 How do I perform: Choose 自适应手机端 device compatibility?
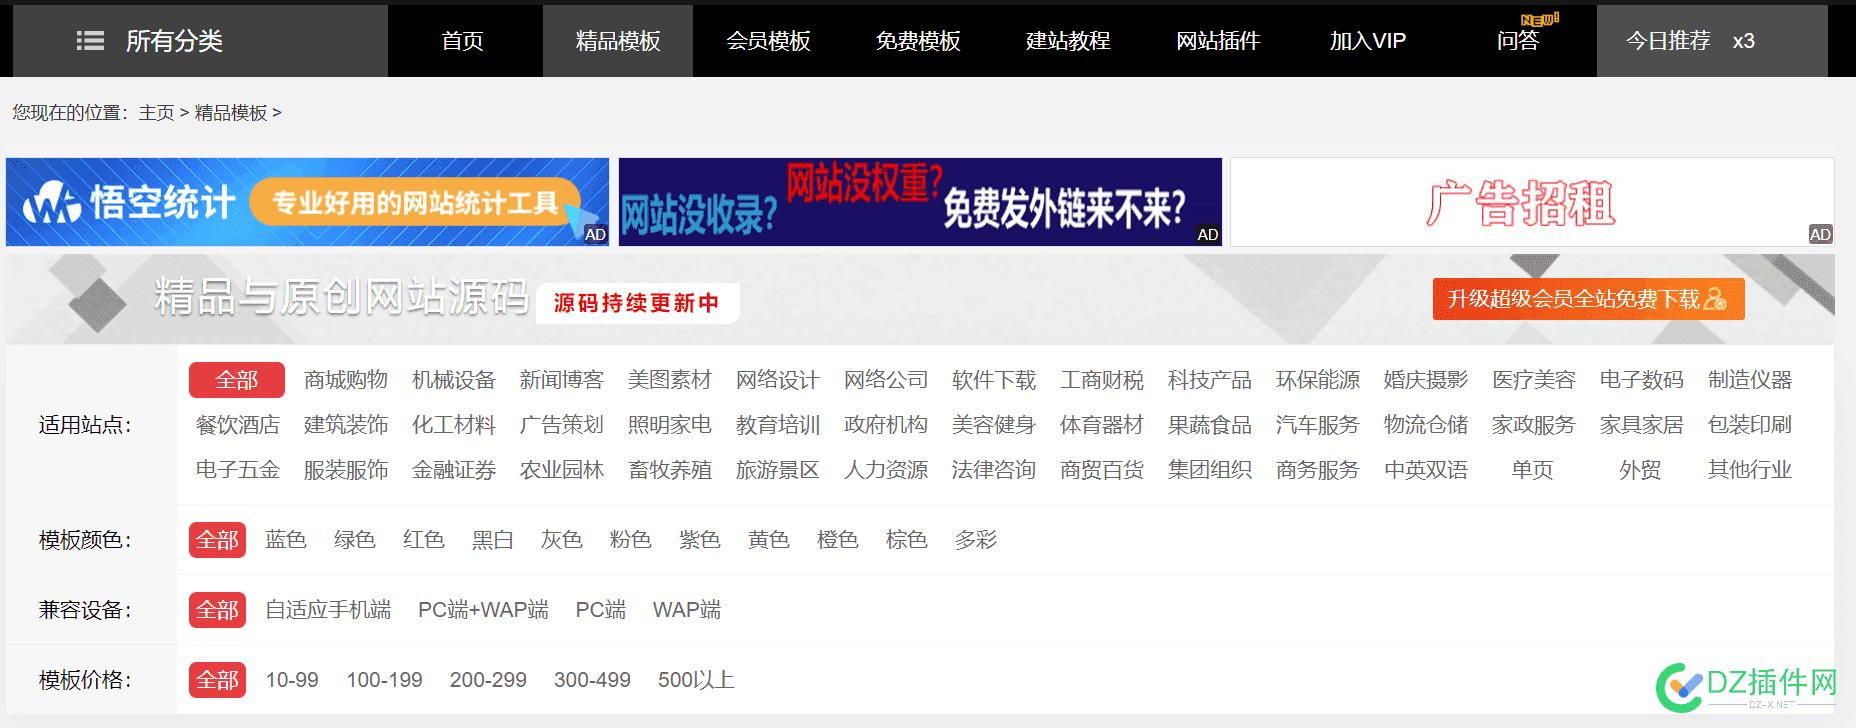[x=328, y=610]
